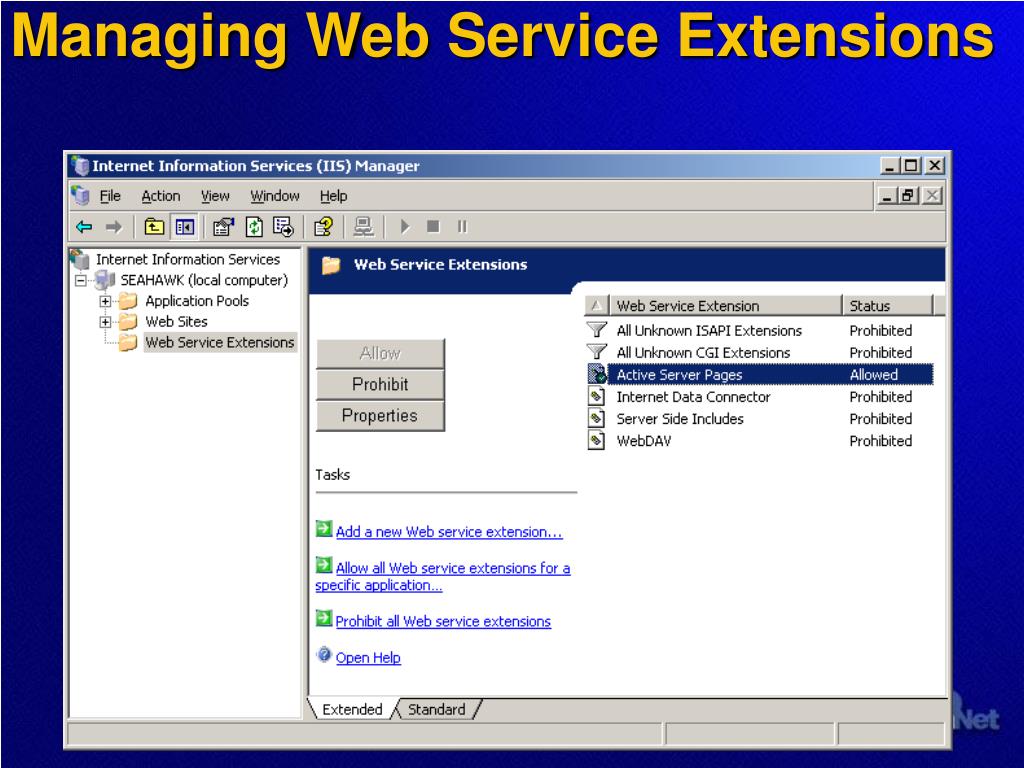
Task: Click the Connect to computer toolbar icon
Action: 364,227
